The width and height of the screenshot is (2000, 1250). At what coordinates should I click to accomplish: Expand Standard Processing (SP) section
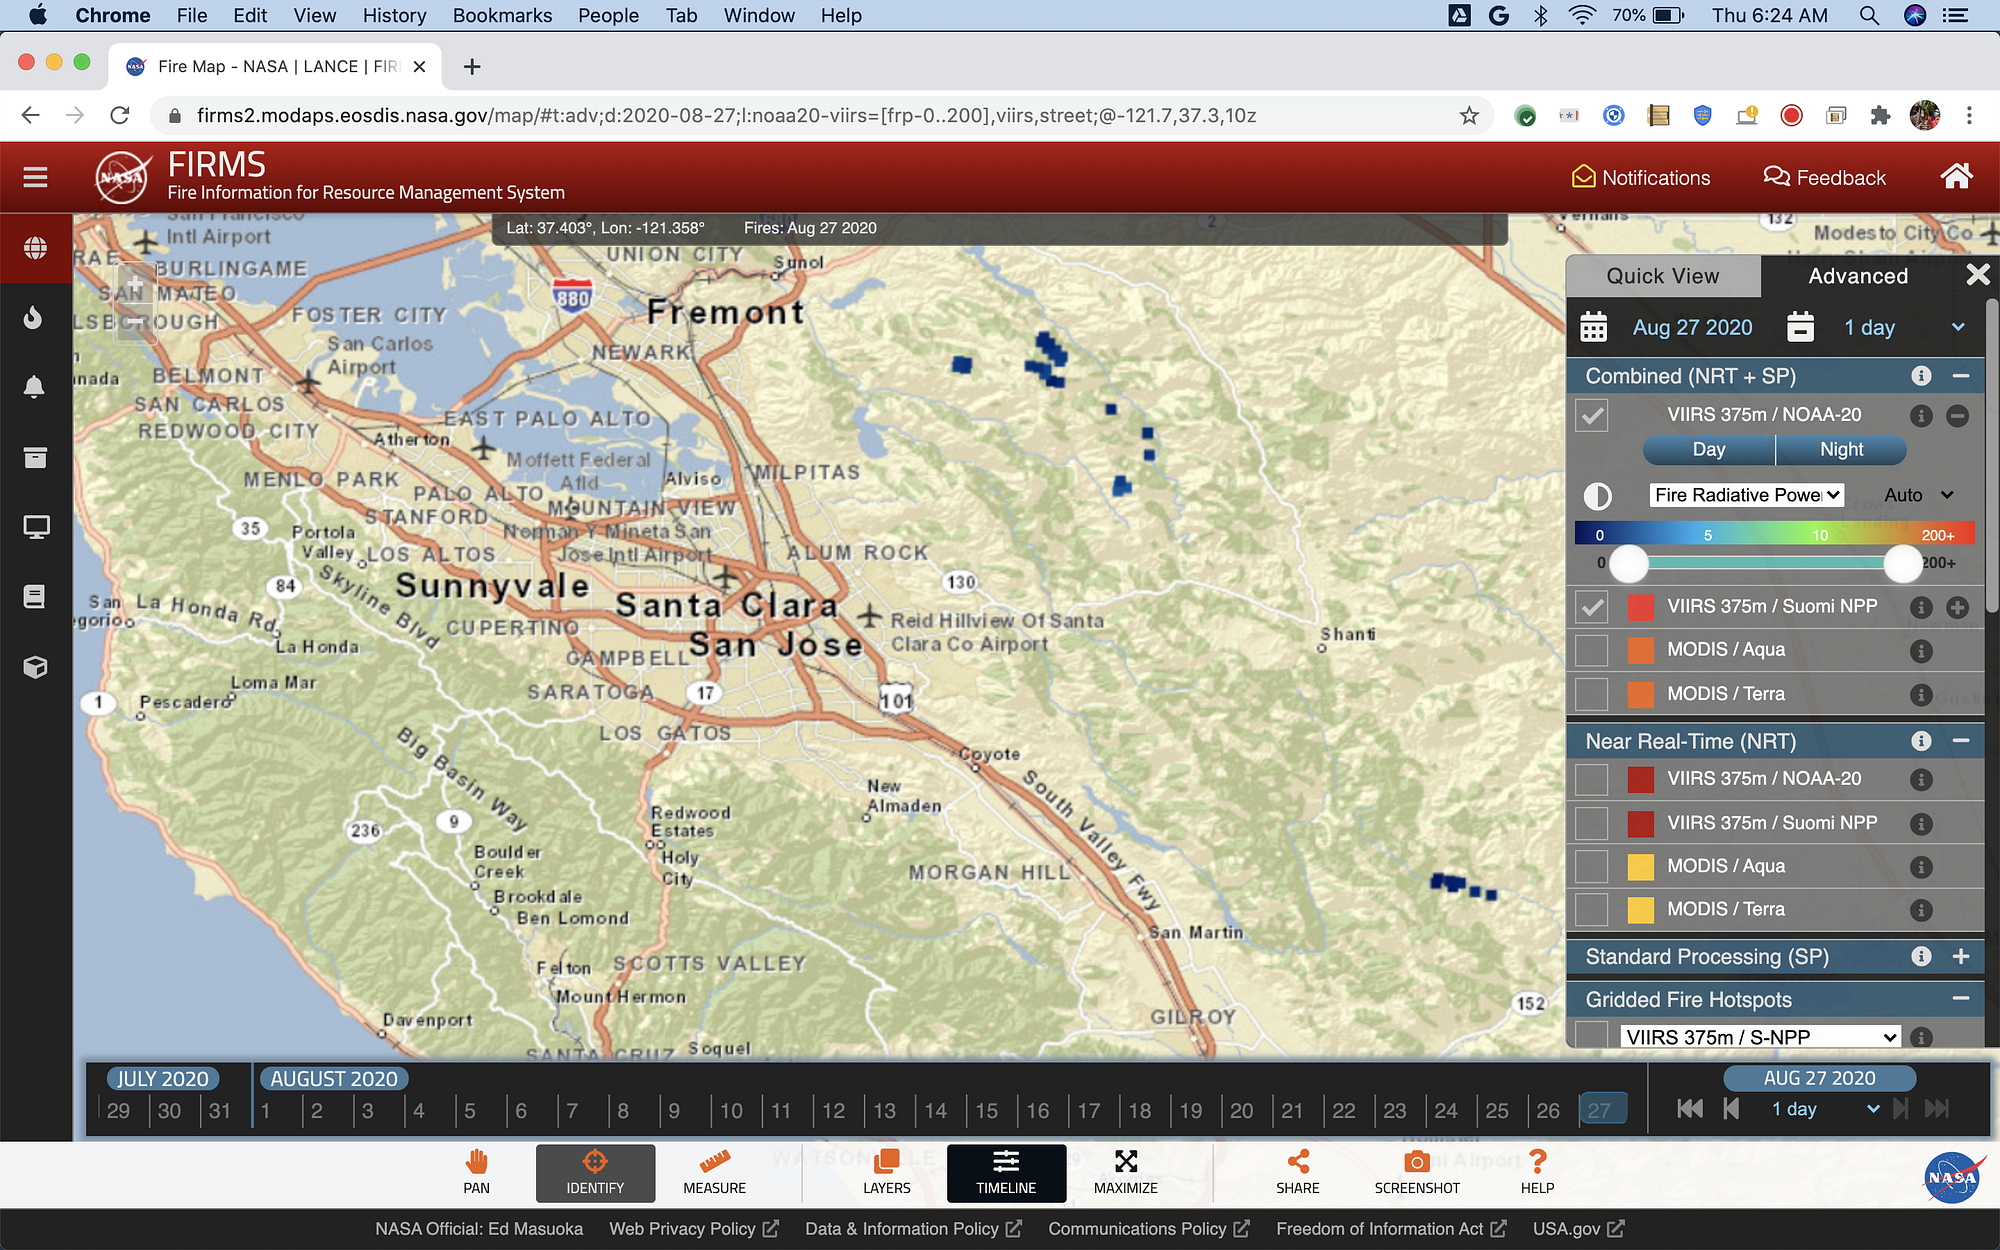[1960, 957]
